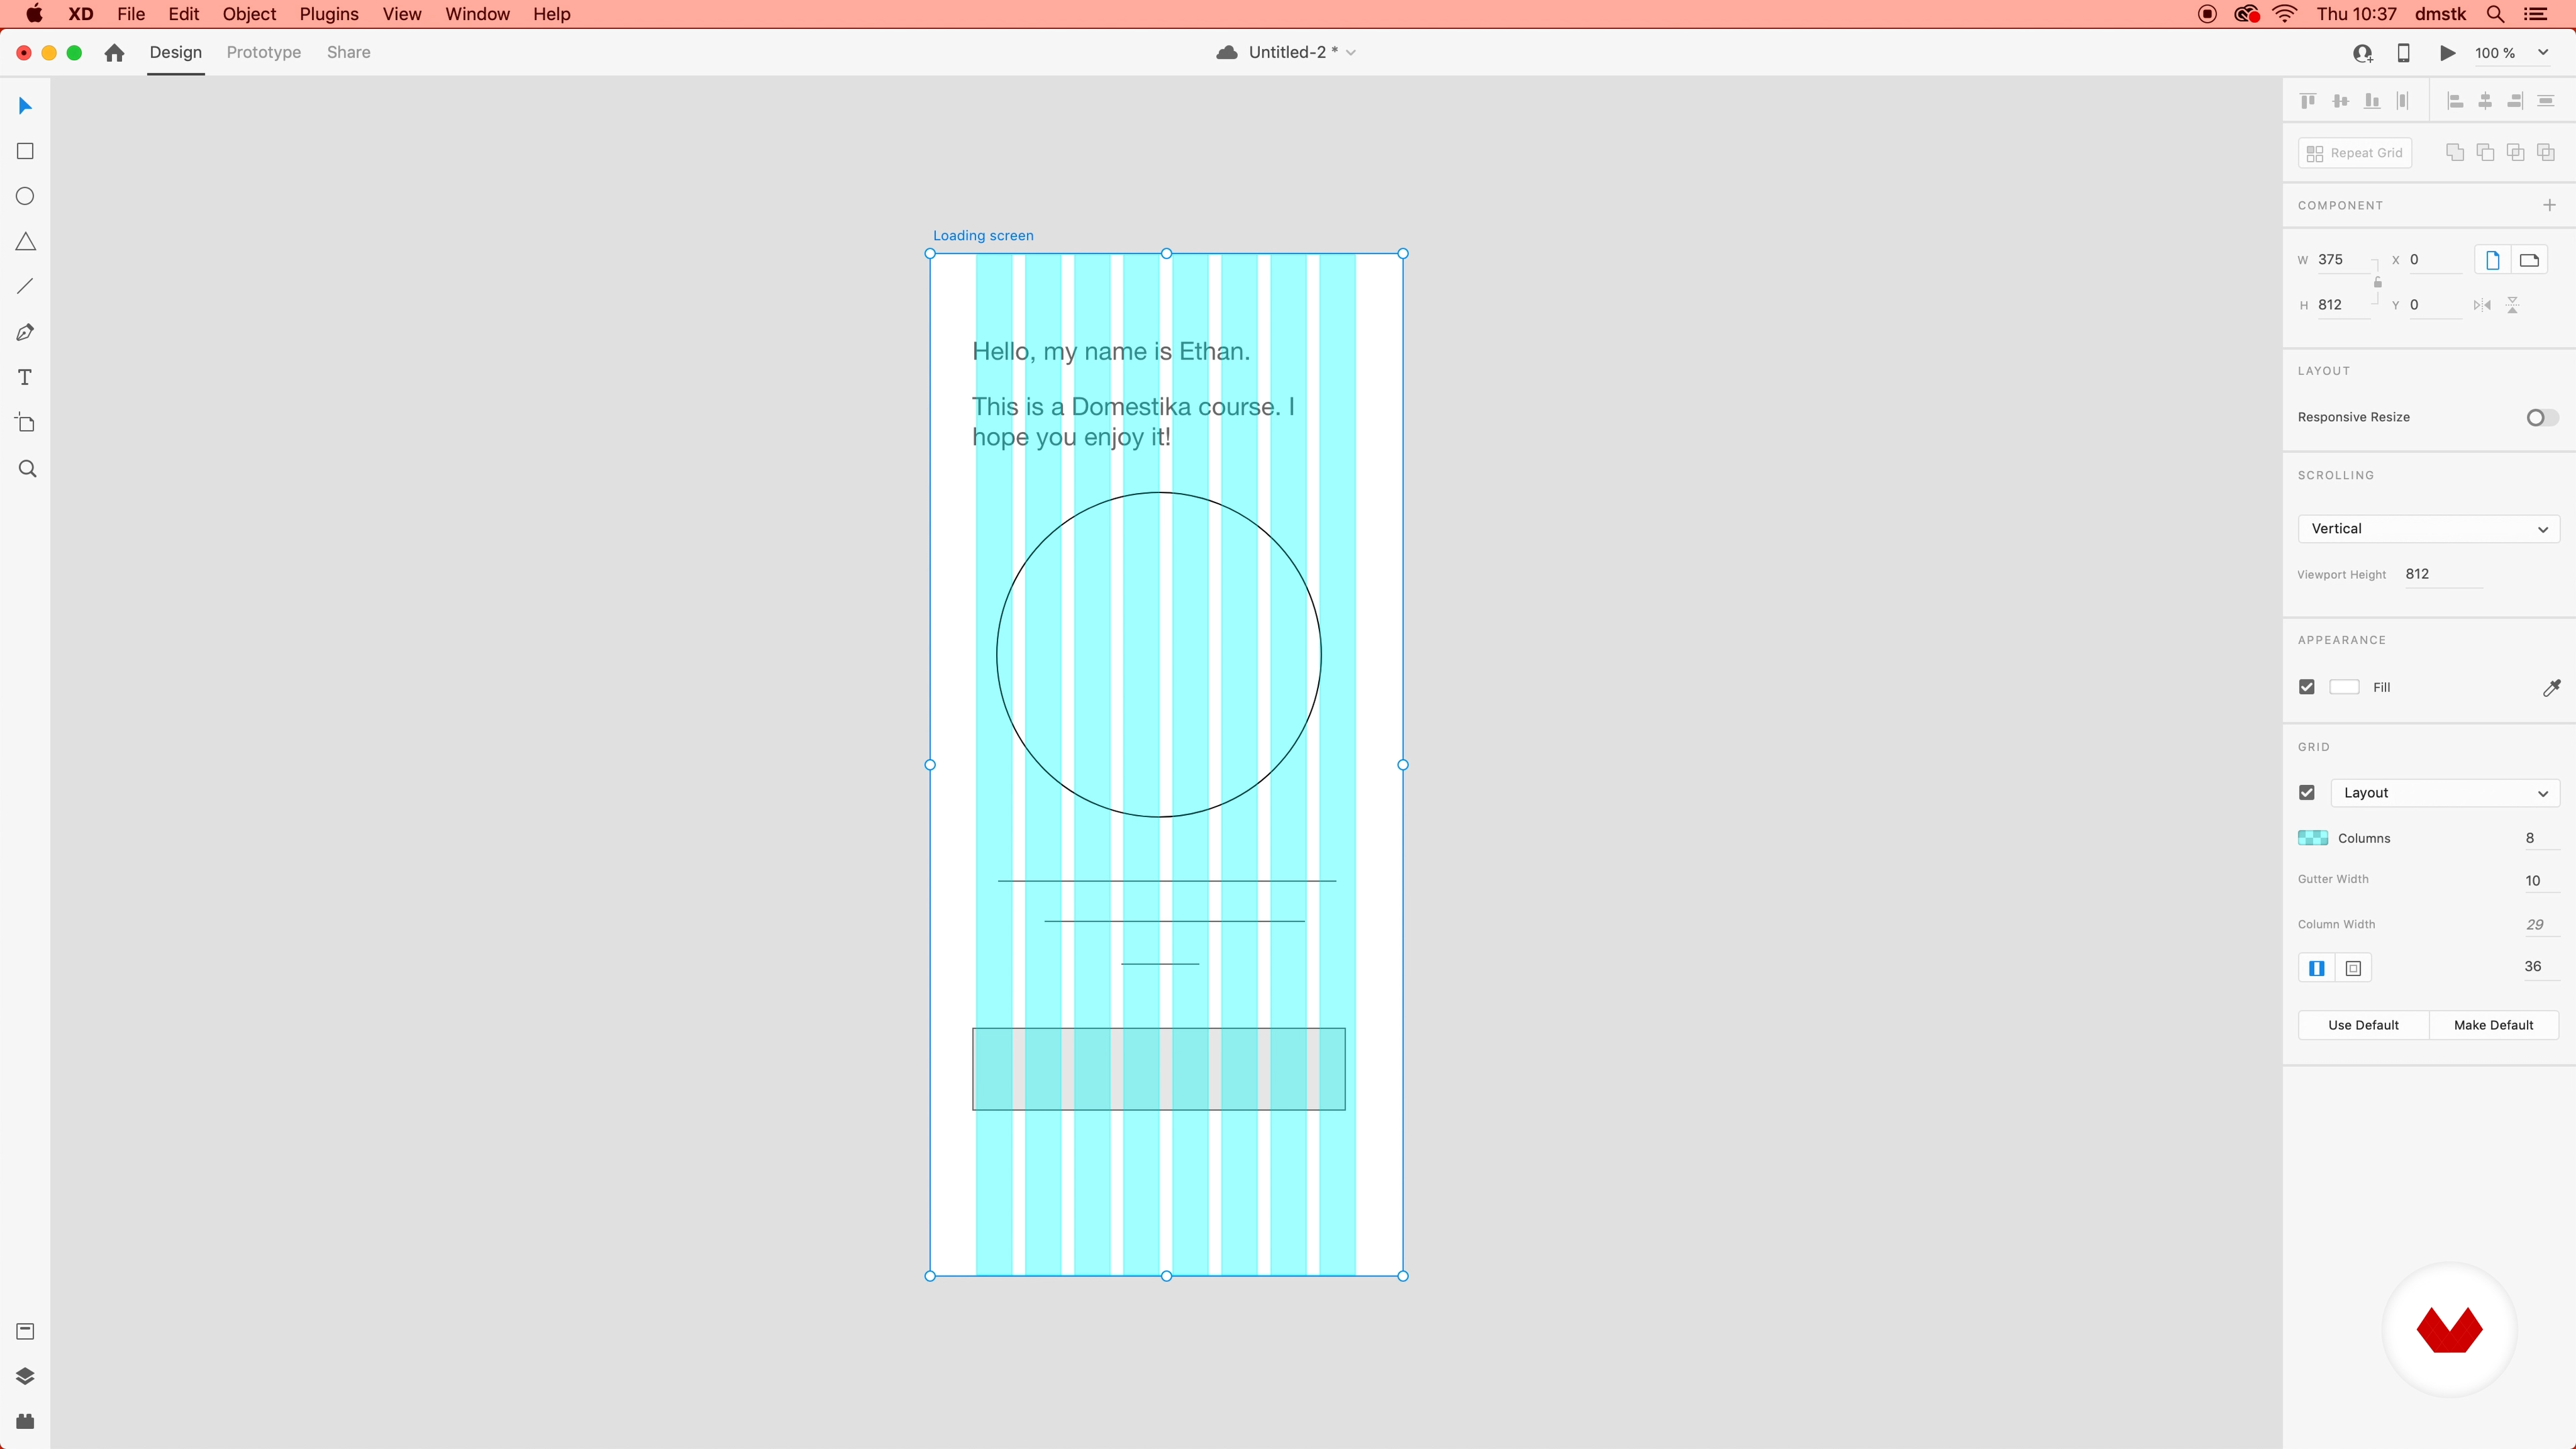Open the Object menu
This screenshot has width=2576, height=1449.
[x=249, y=14]
